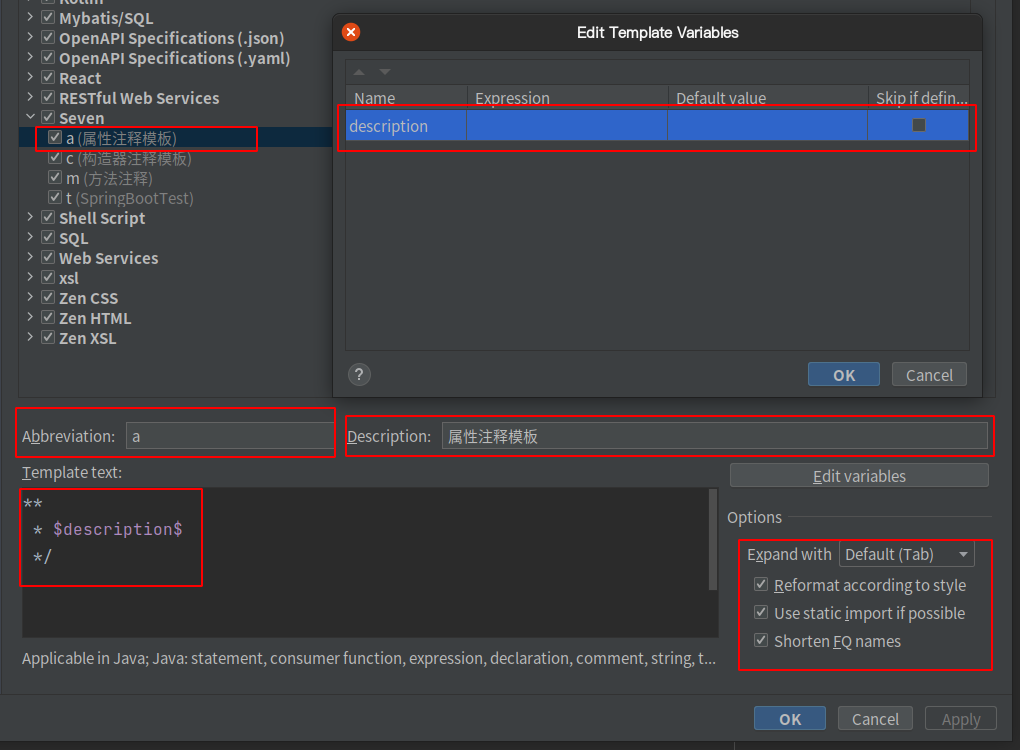Toggle Shorten FQ names option

(761, 640)
